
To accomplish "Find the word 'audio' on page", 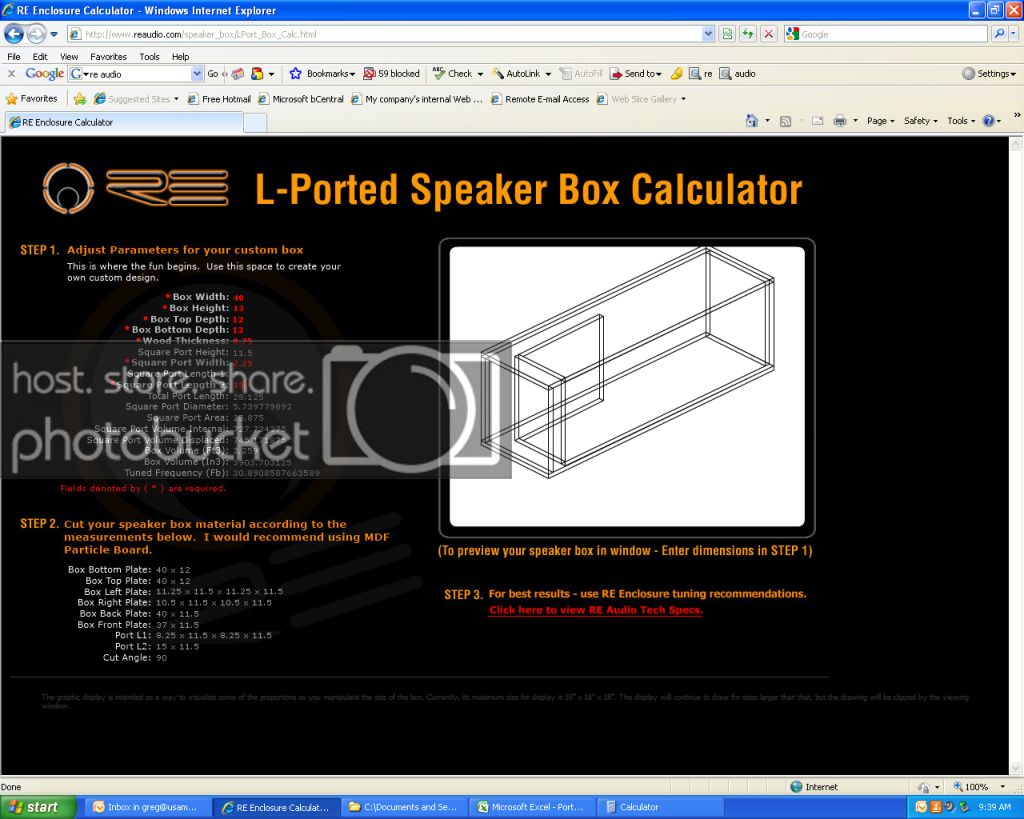I will 738,74.
